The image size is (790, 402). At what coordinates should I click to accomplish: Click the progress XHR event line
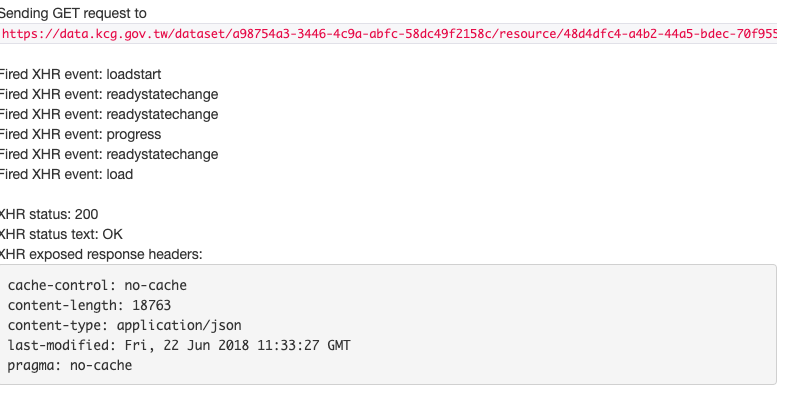(x=80, y=134)
